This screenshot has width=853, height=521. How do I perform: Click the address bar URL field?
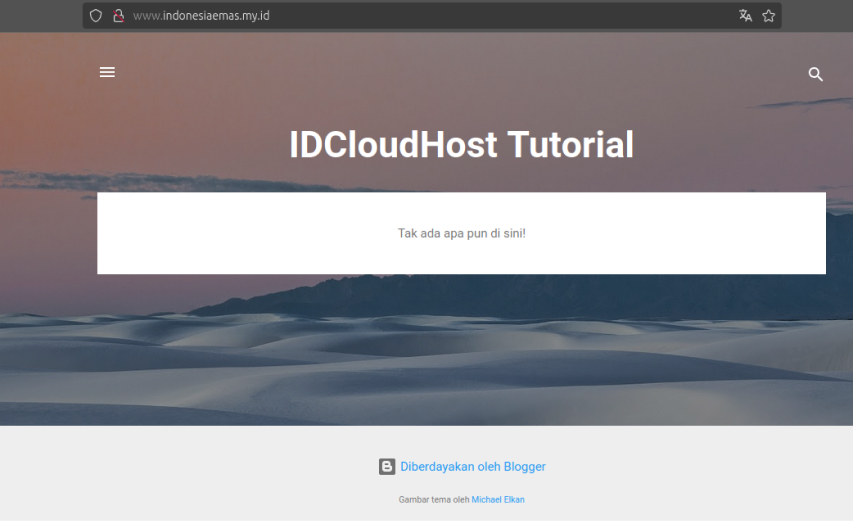432,16
